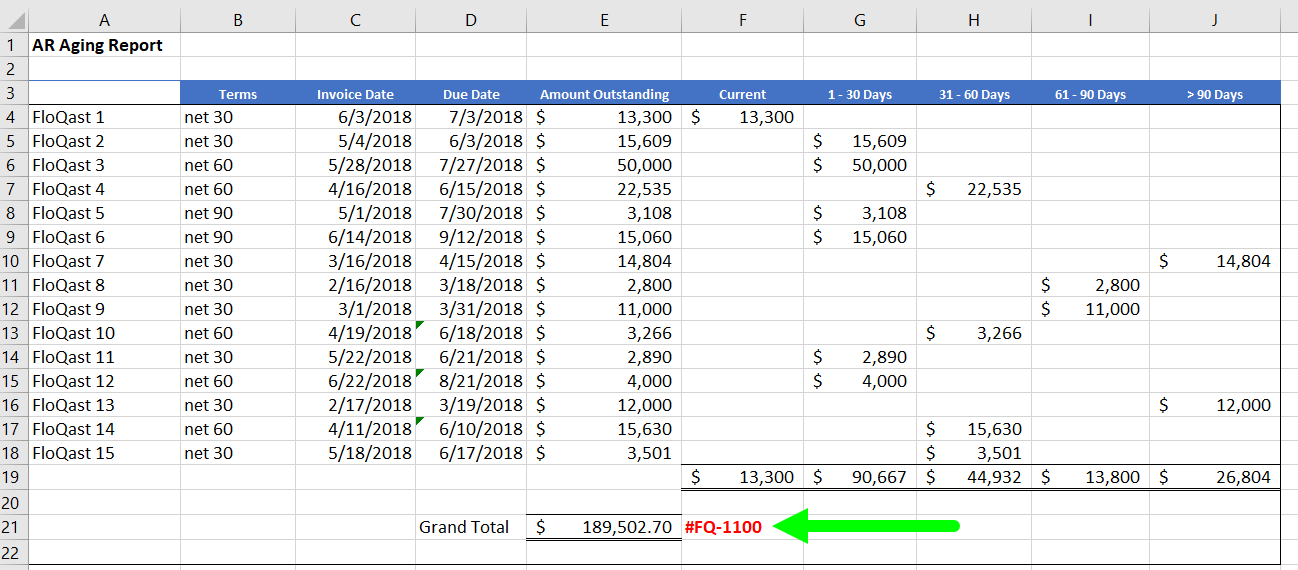Click due date 7/27/2018

(x=471, y=165)
